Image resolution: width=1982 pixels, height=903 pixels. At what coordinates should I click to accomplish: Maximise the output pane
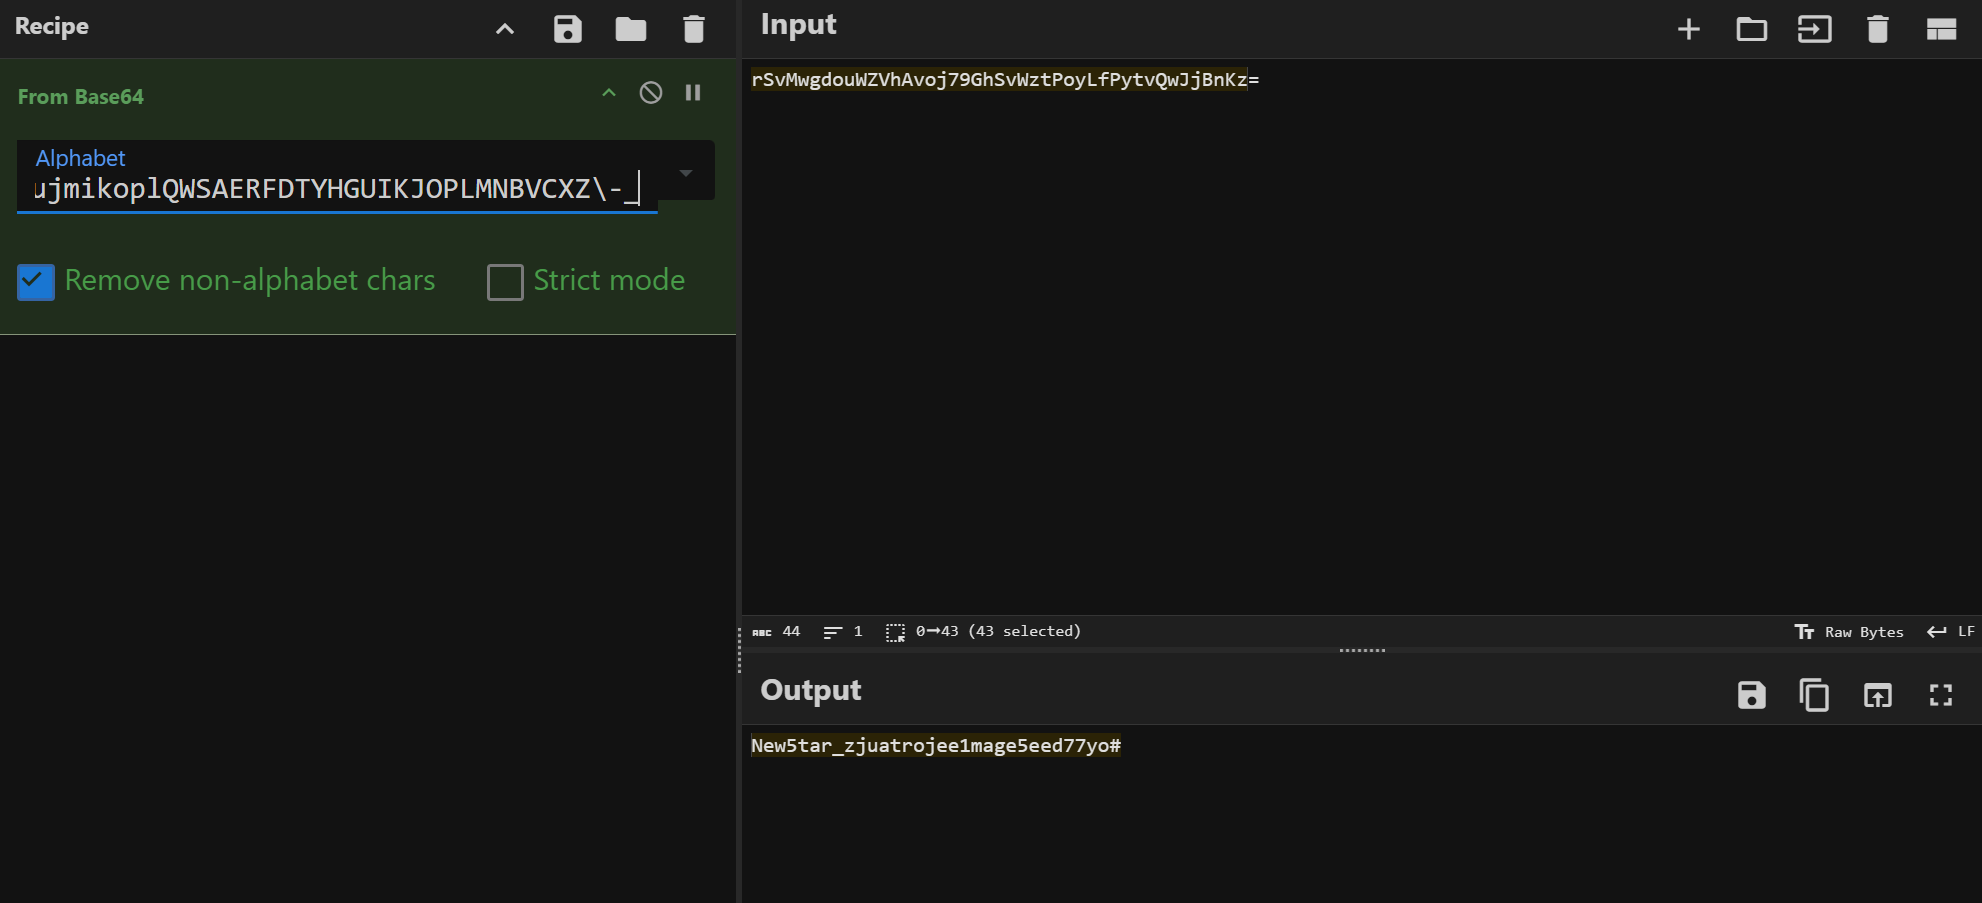tap(1940, 695)
